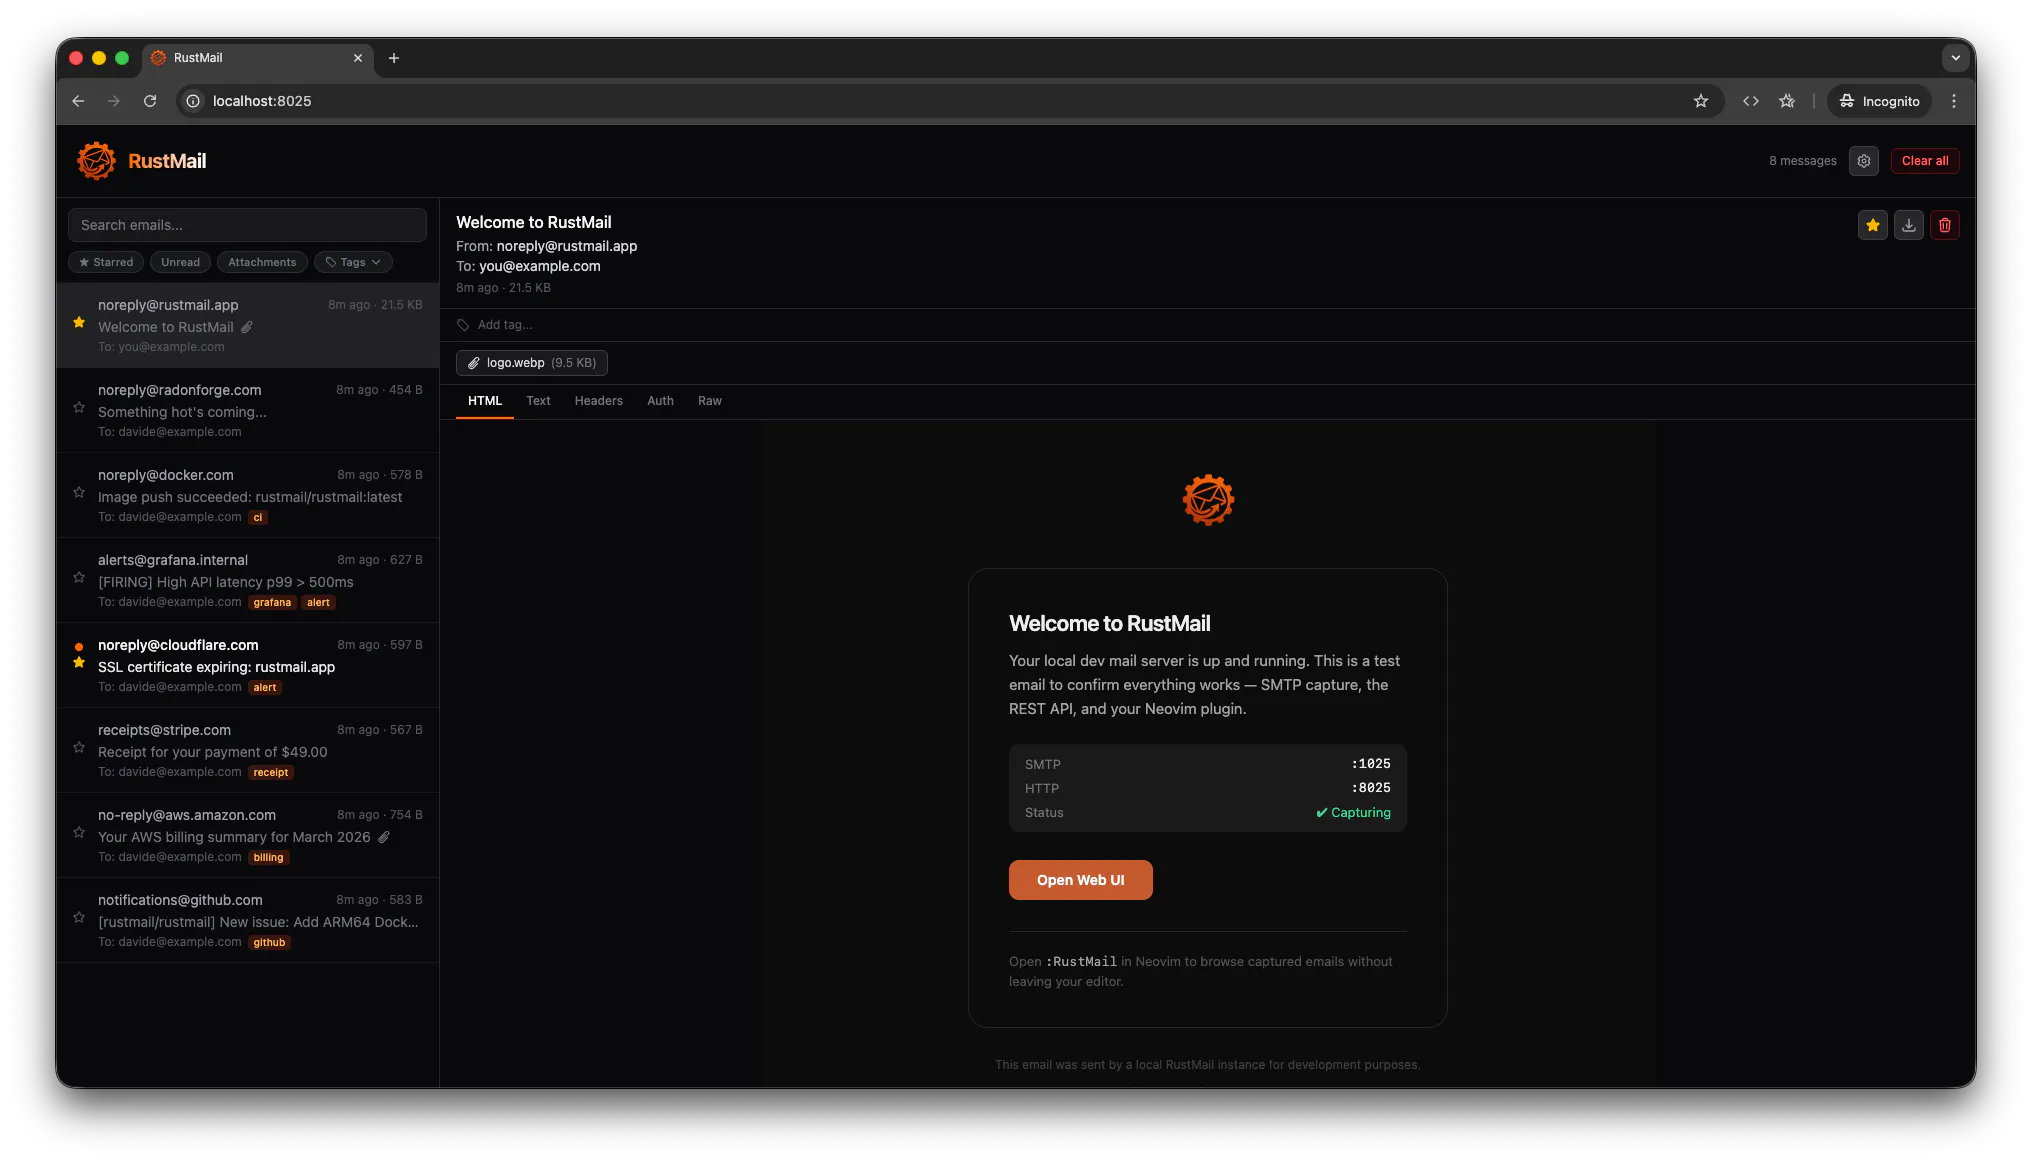Switch to the HTML tab
Viewport: 2032px width, 1162px height.
(x=485, y=401)
